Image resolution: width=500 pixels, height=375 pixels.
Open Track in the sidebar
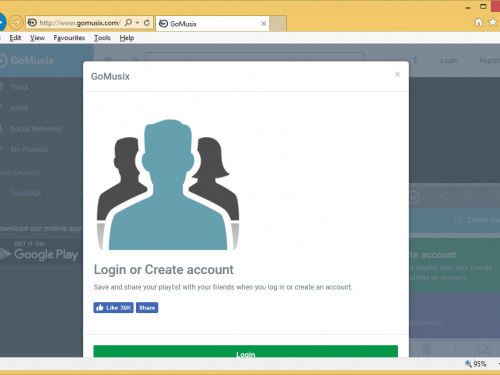[x=19, y=87]
